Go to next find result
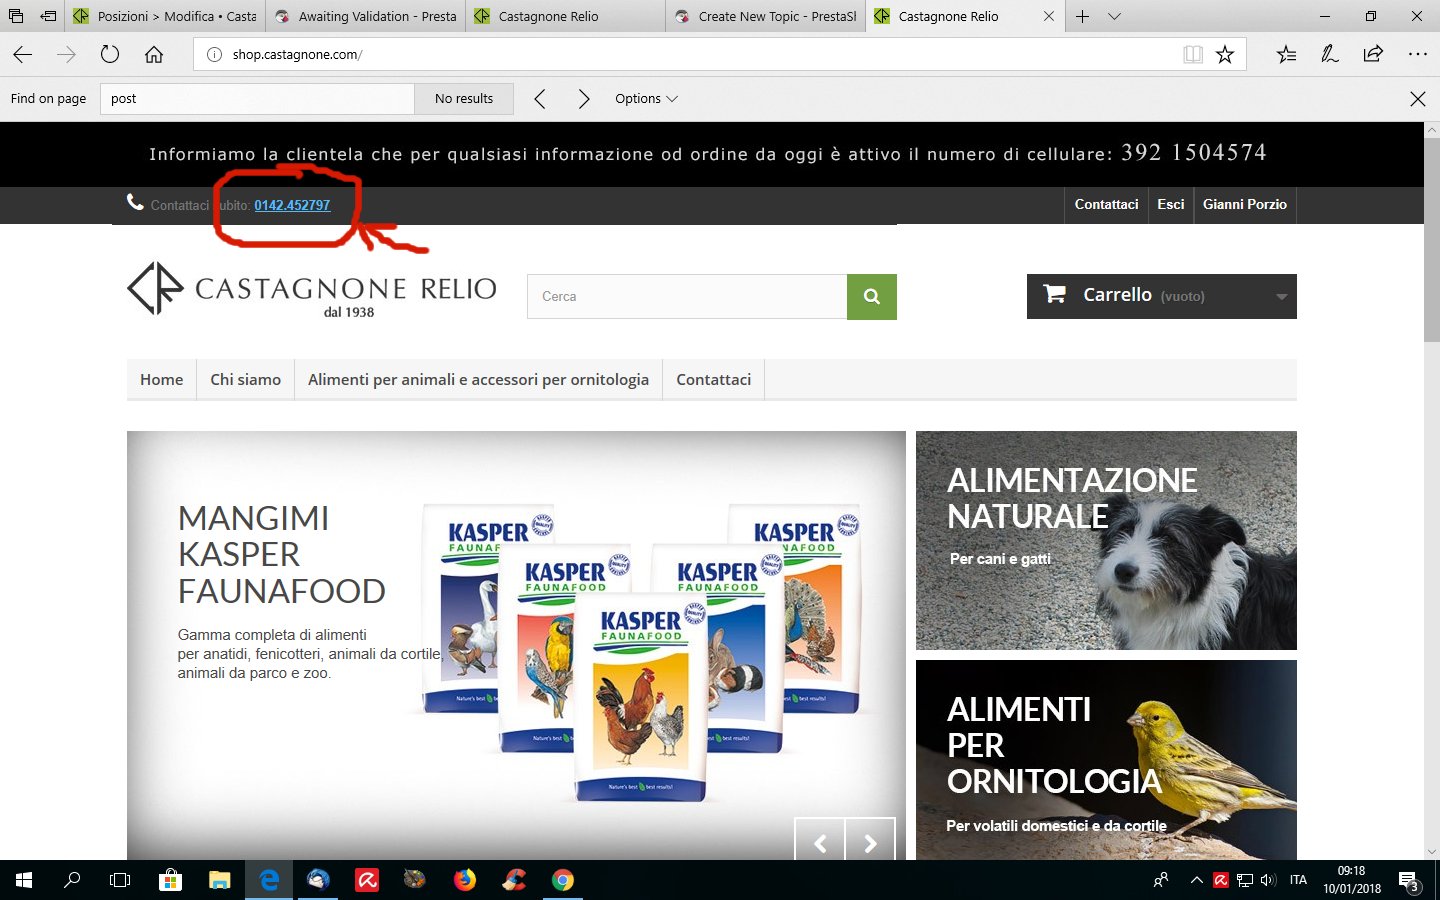Viewport: 1440px width, 900px height. point(584,99)
